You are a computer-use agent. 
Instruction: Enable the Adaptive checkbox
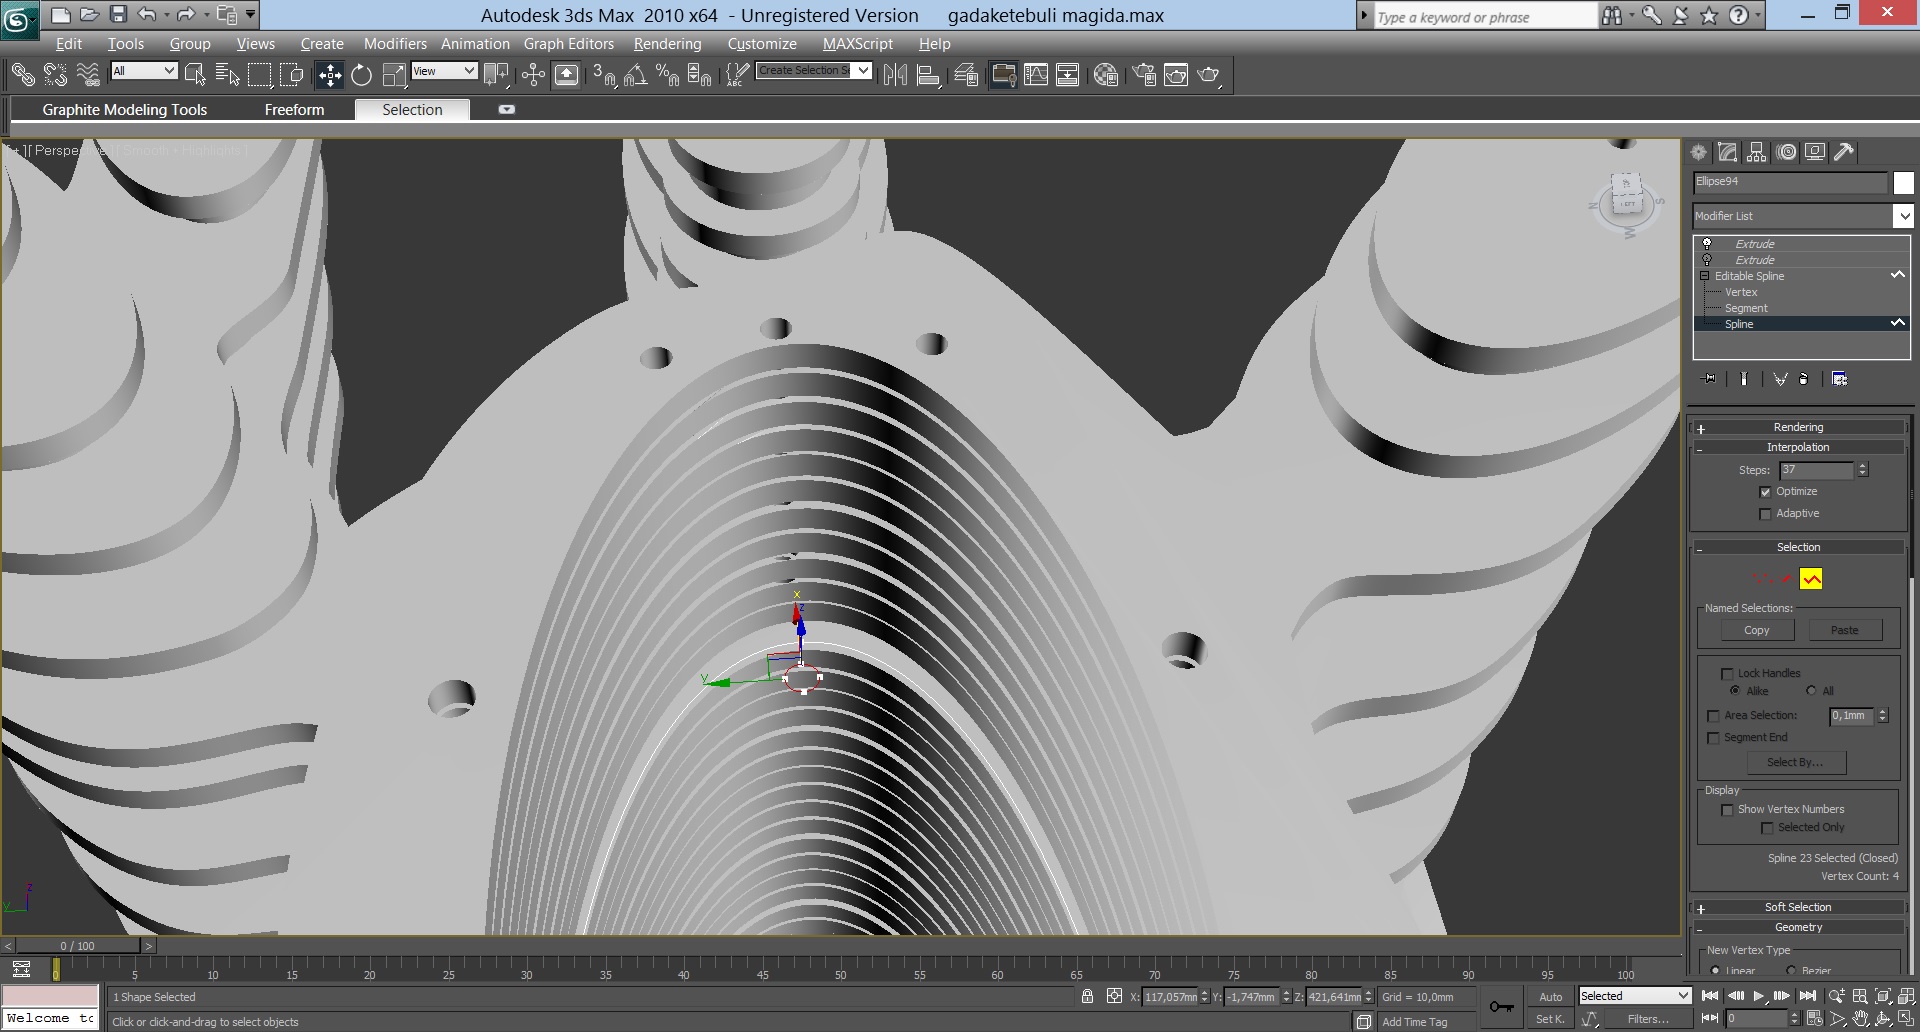1765,514
